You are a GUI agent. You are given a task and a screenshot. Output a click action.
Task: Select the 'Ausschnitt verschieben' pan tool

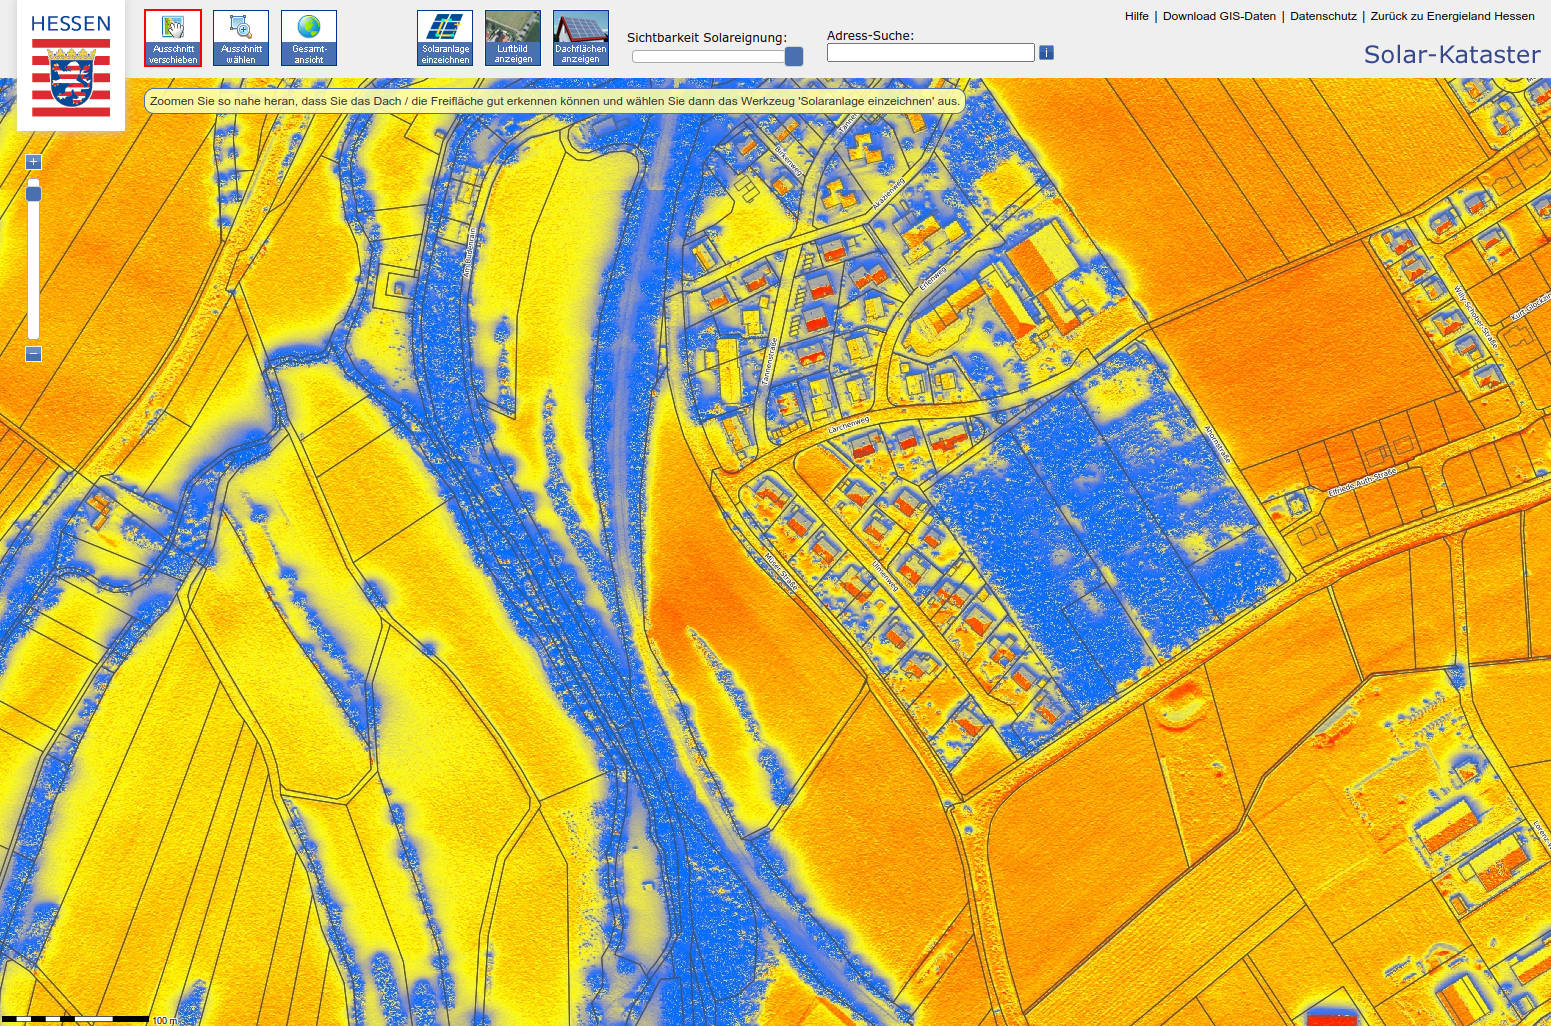[173, 38]
